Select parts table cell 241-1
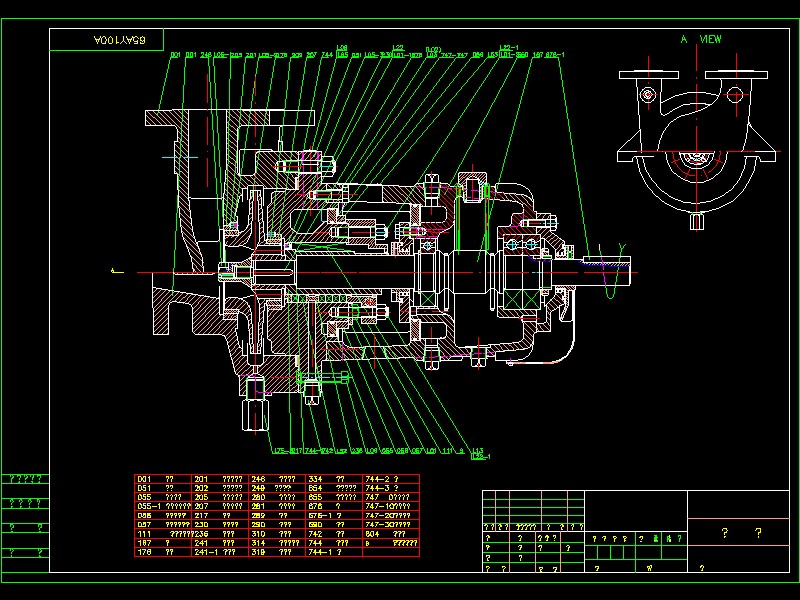800x600 pixels. (221, 552)
